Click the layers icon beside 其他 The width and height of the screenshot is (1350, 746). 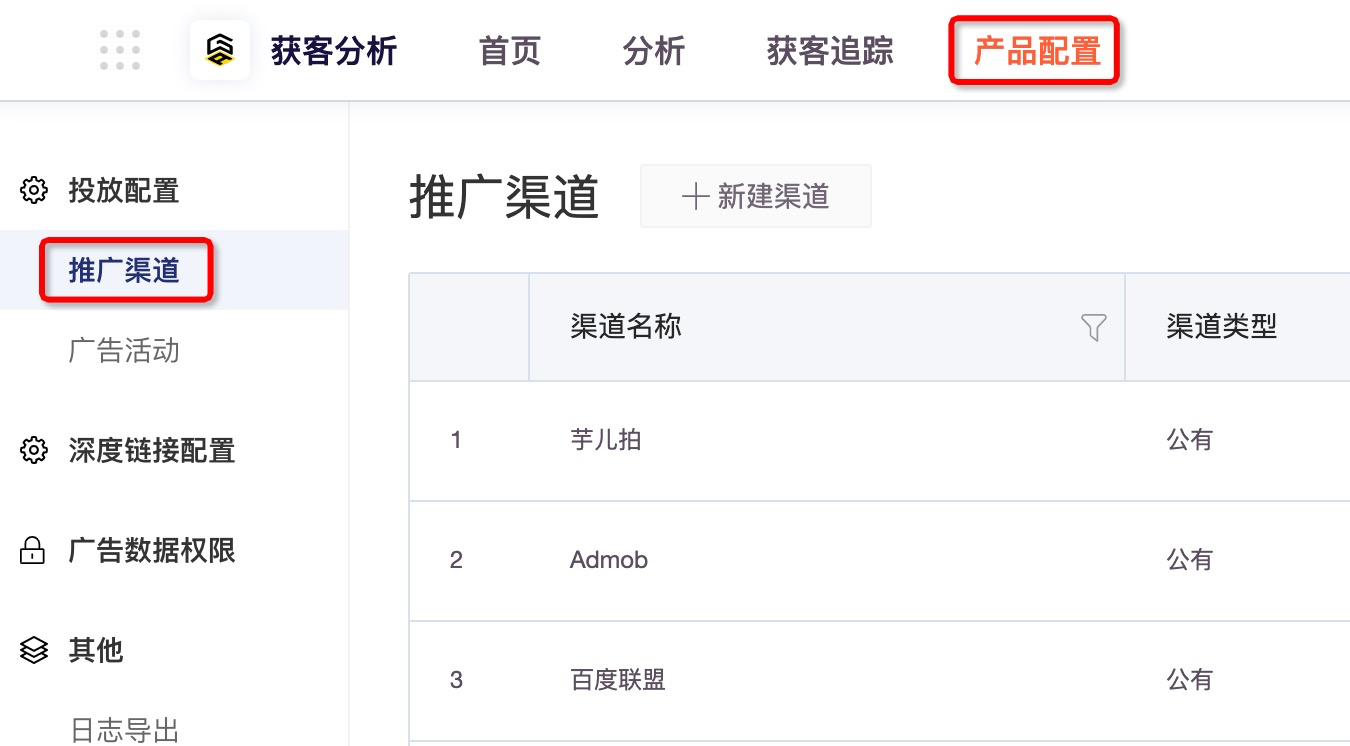click(33, 650)
